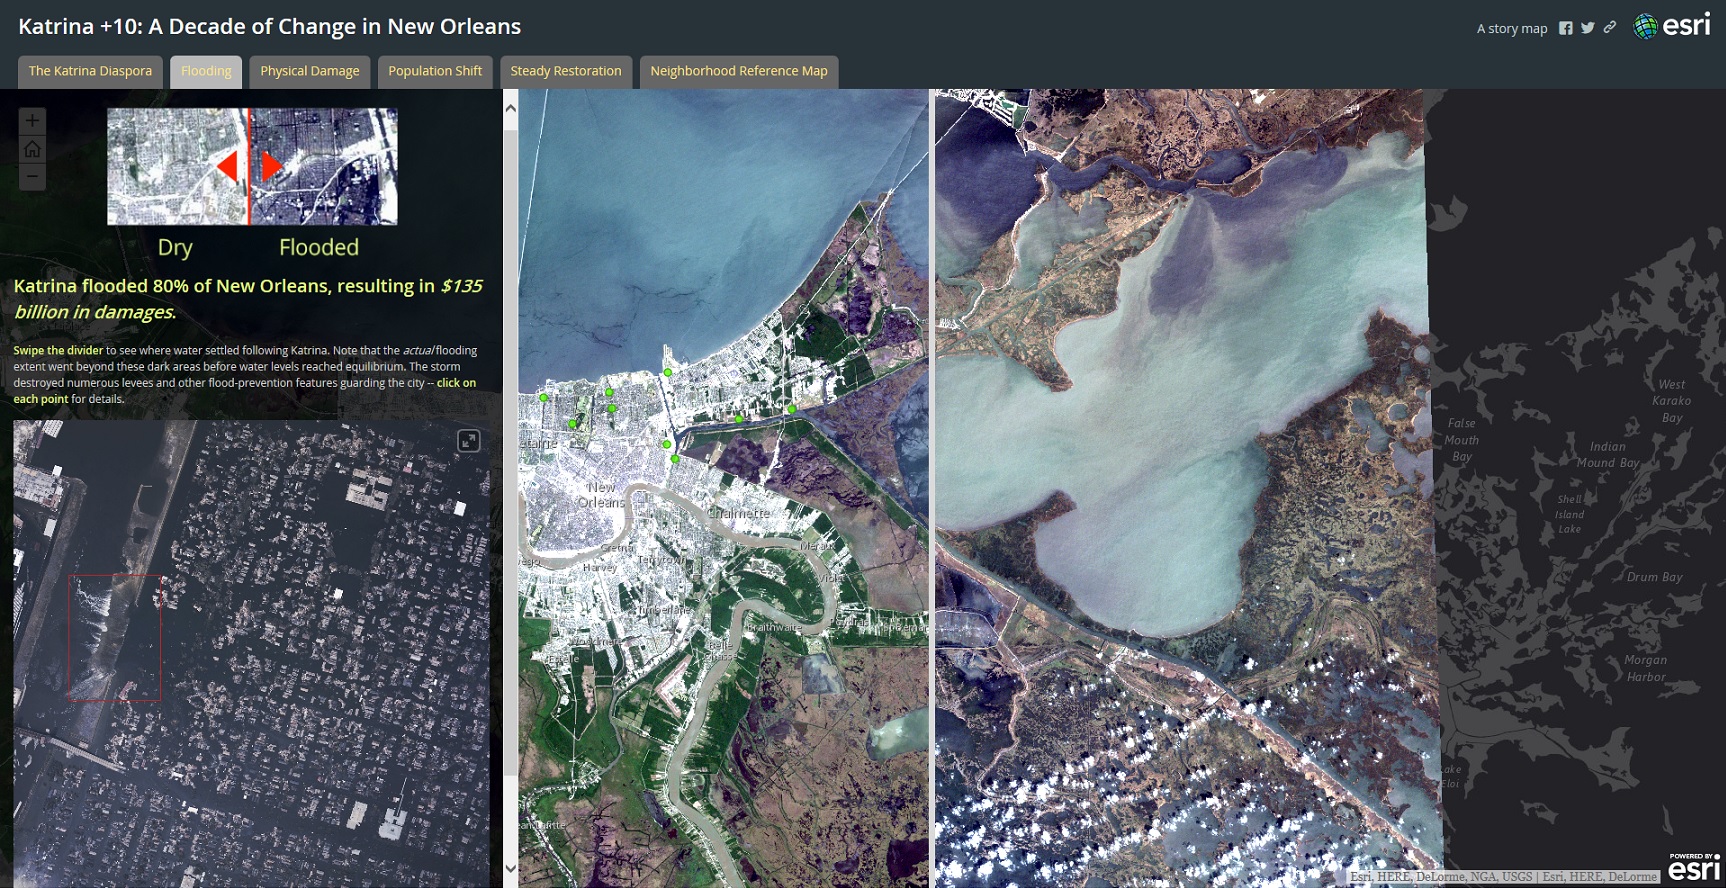Click the Dry/Flooded swipe illustration
Viewport: 1726px width, 888px height.
(x=252, y=166)
